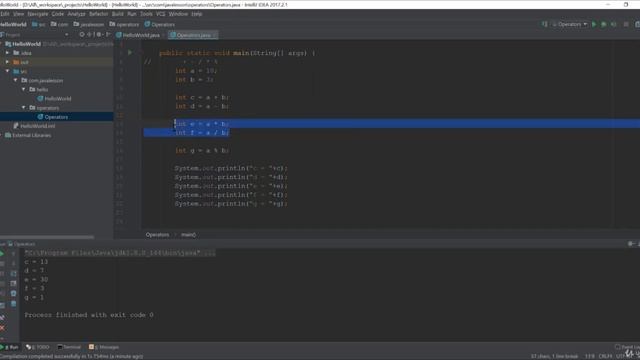
Task: Open the Terminal tool window tab
Action: click(69, 347)
